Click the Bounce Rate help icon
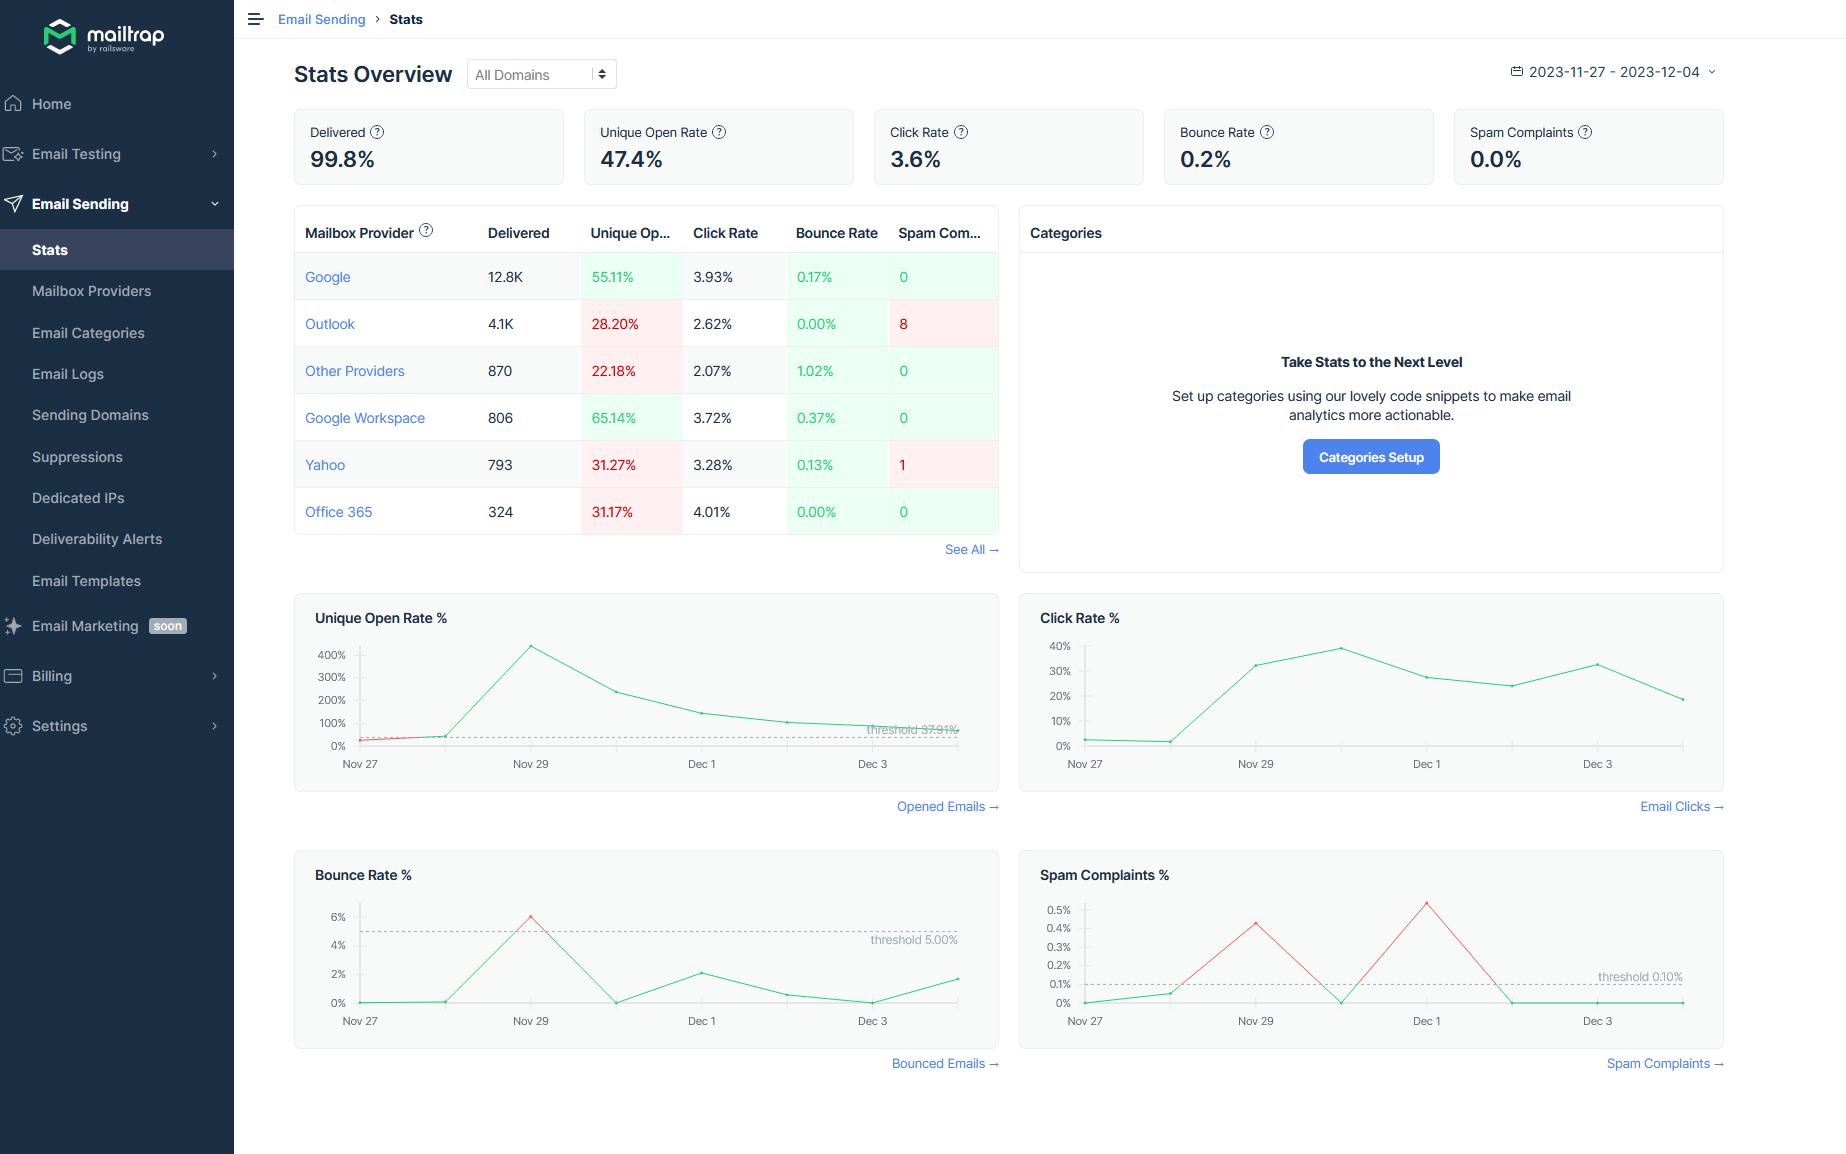This screenshot has width=1846, height=1154. point(1267,132)
